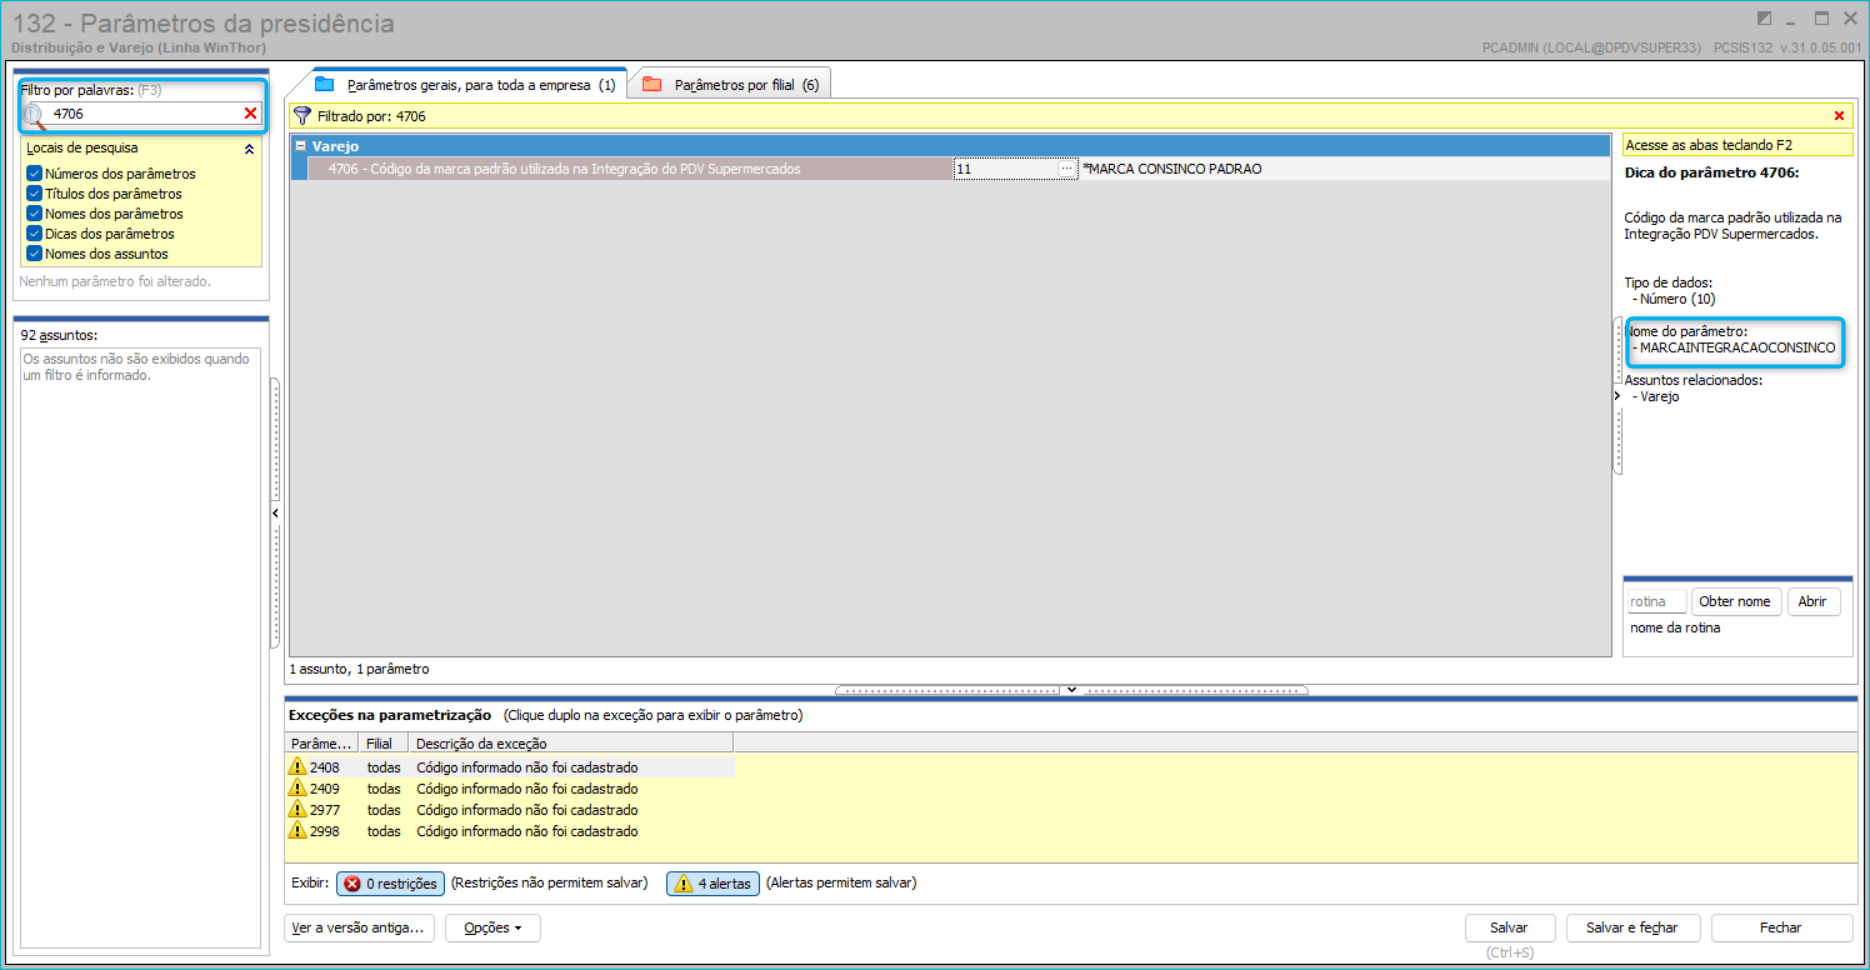Click '1 assunto, 1 parâmetro' status text
This screenshot has height=970, width=1870.
(359, 669)
